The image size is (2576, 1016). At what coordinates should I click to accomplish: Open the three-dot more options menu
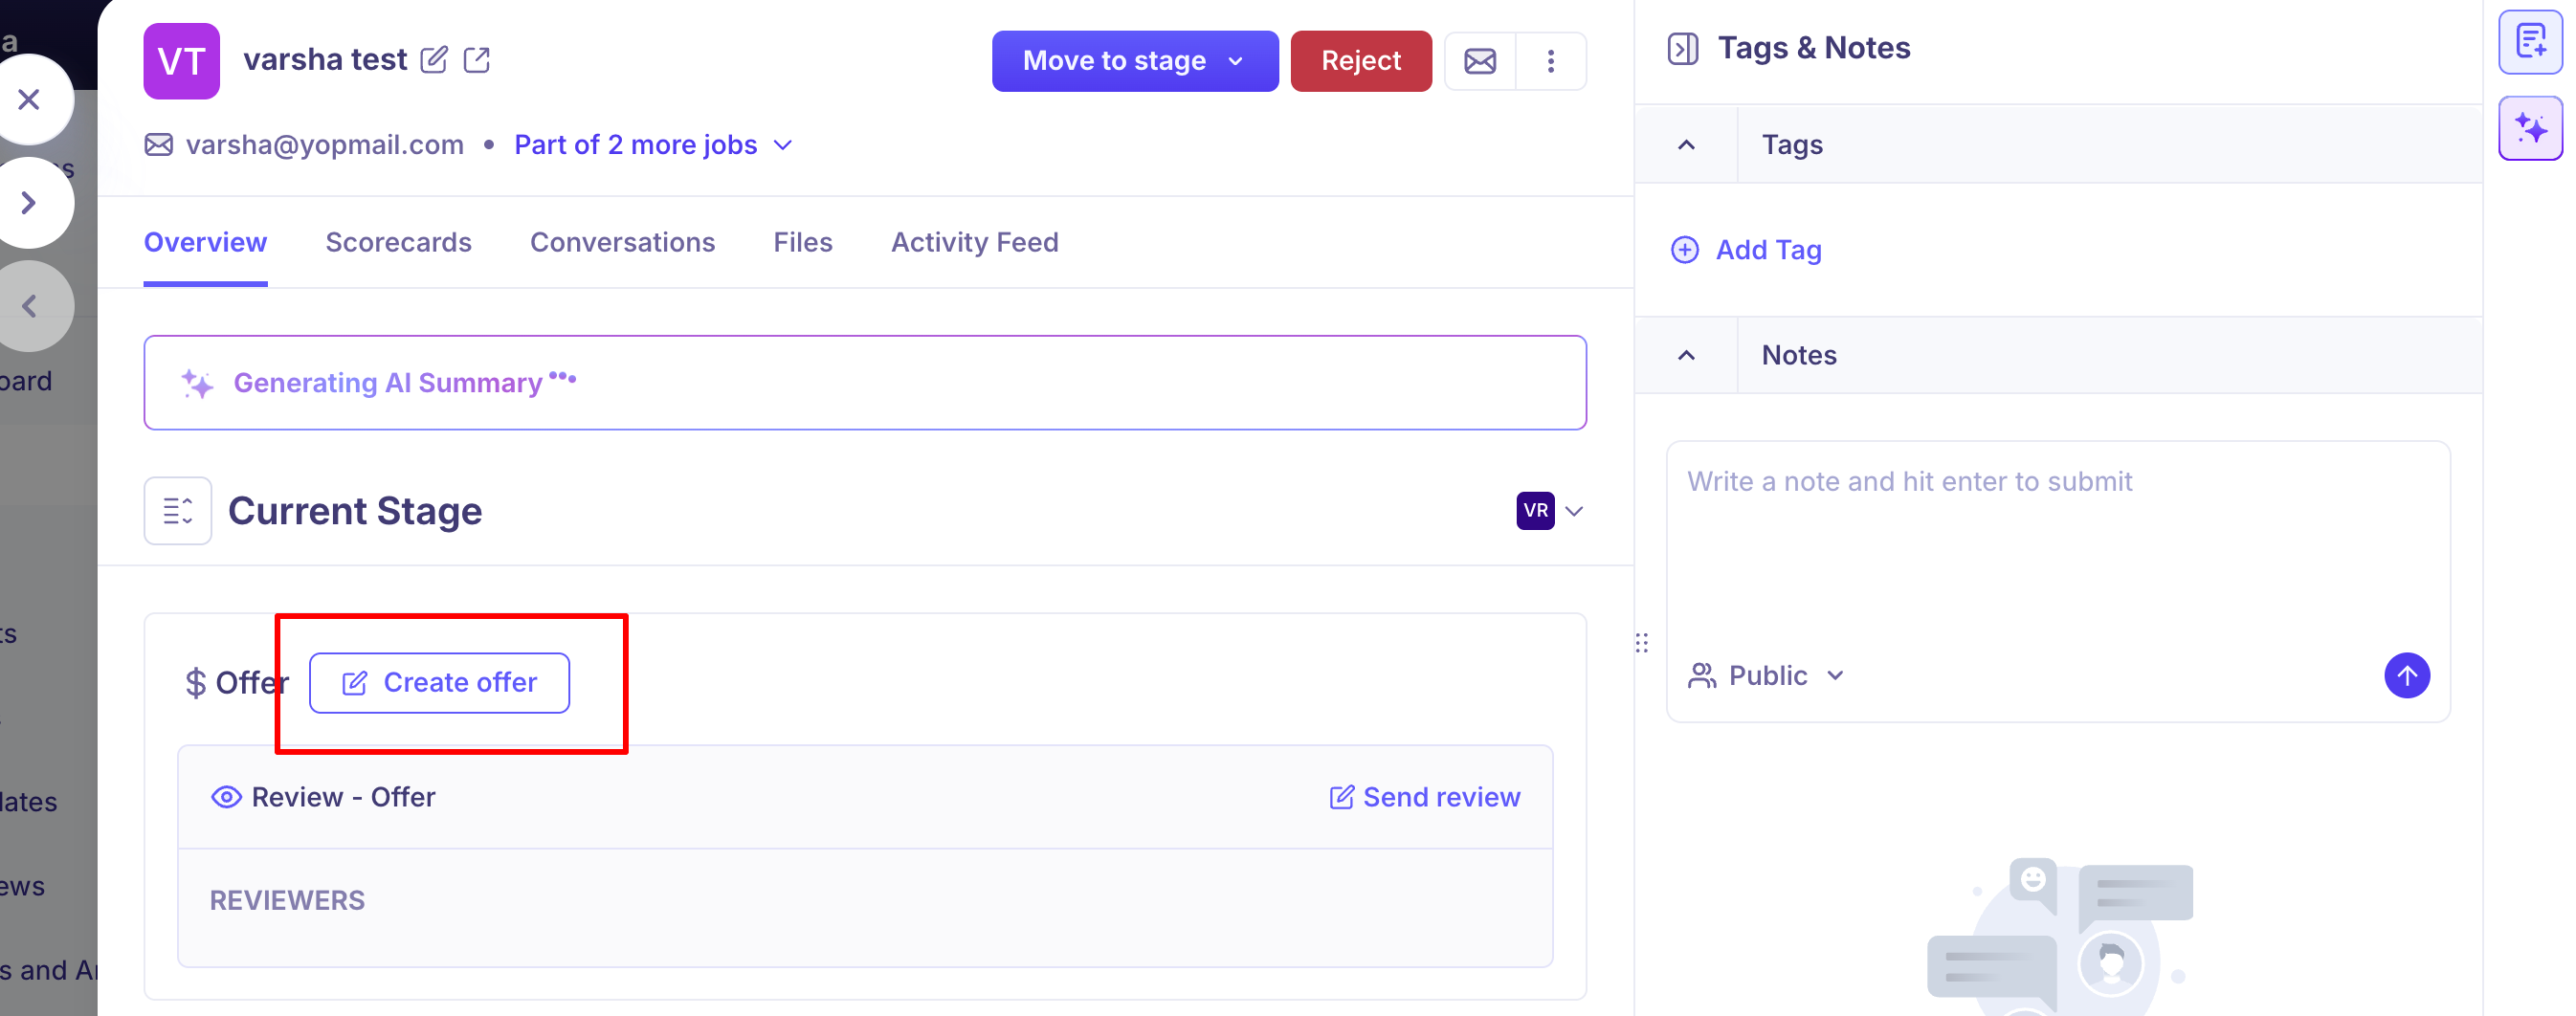pos(1551,61)
